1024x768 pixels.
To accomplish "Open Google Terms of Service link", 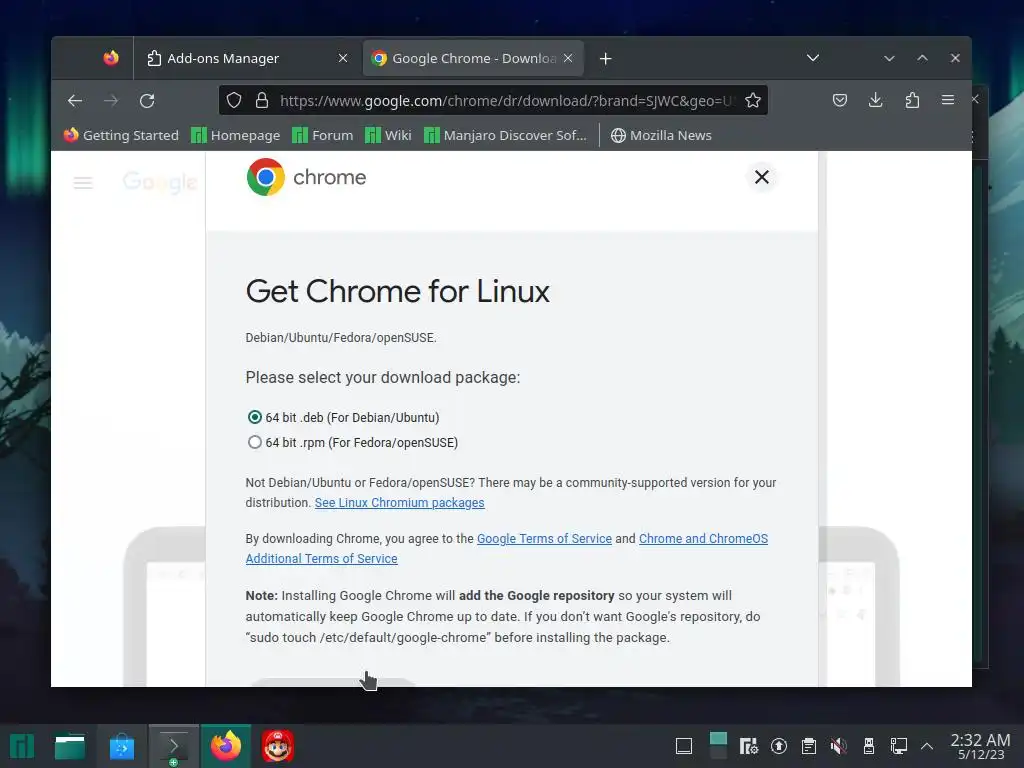I will pyautogui.click(x=544, y=539).
